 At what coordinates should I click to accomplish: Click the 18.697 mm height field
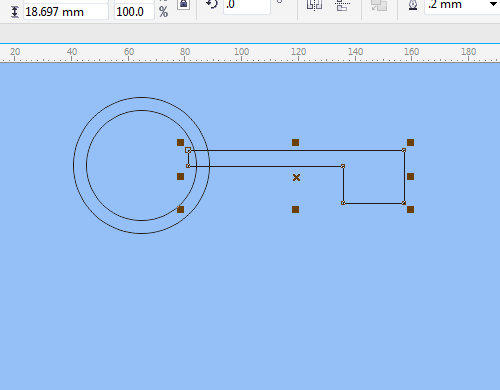(x=66, y=12)
